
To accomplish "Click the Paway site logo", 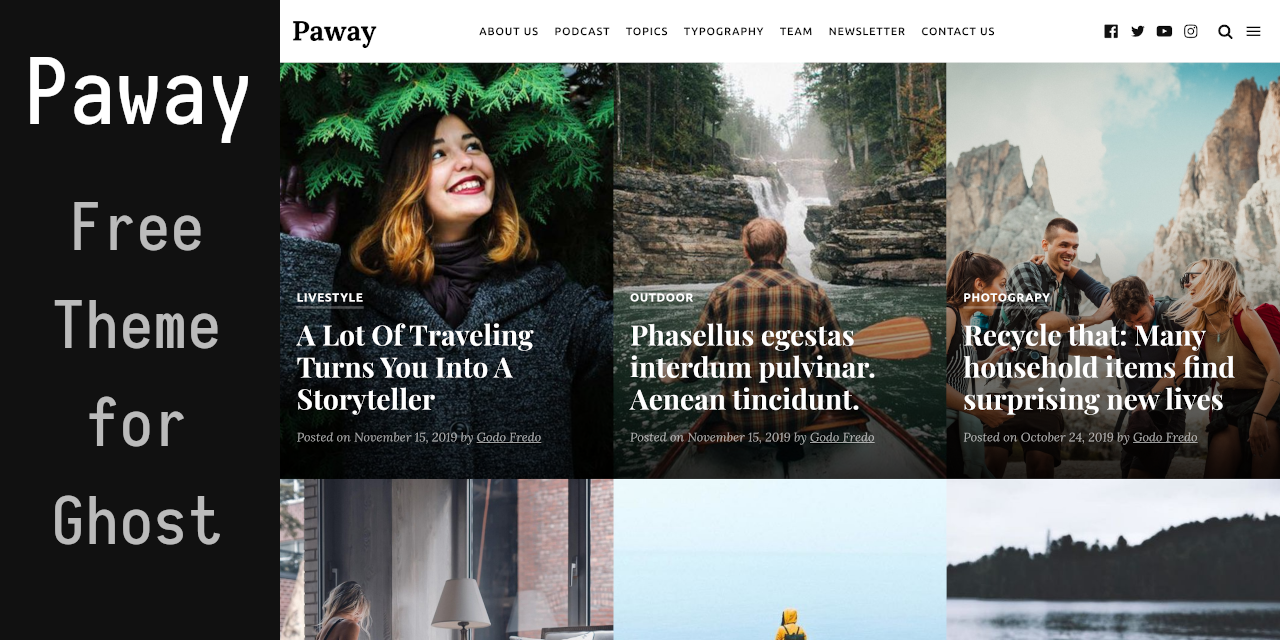I will (x=334, y=32).
